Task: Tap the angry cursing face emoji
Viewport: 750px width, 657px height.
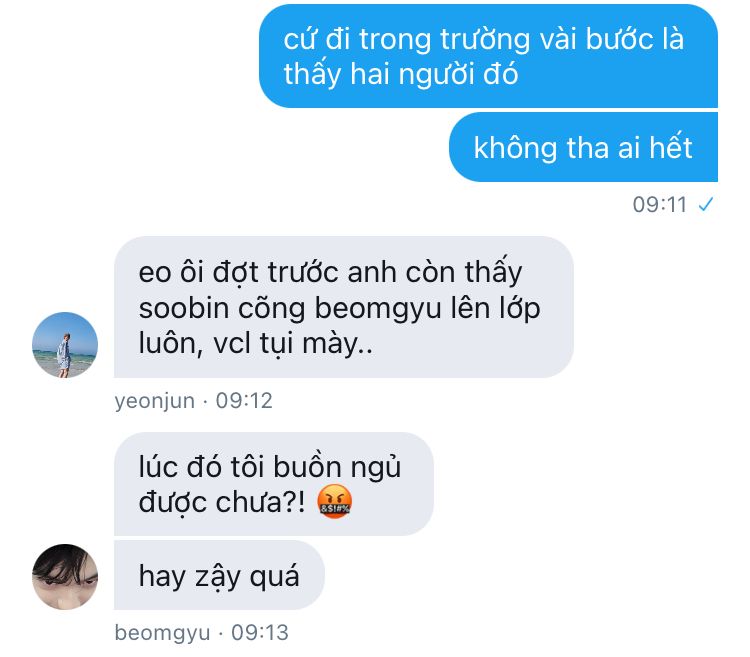Action: [335, 502]
